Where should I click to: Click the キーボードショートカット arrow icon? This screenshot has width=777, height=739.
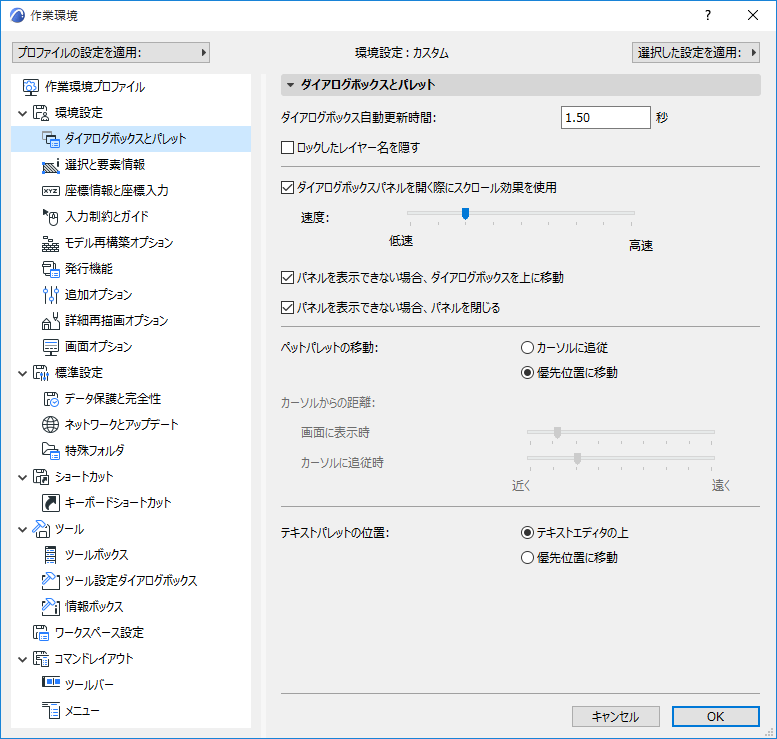(x=51, y=503)
